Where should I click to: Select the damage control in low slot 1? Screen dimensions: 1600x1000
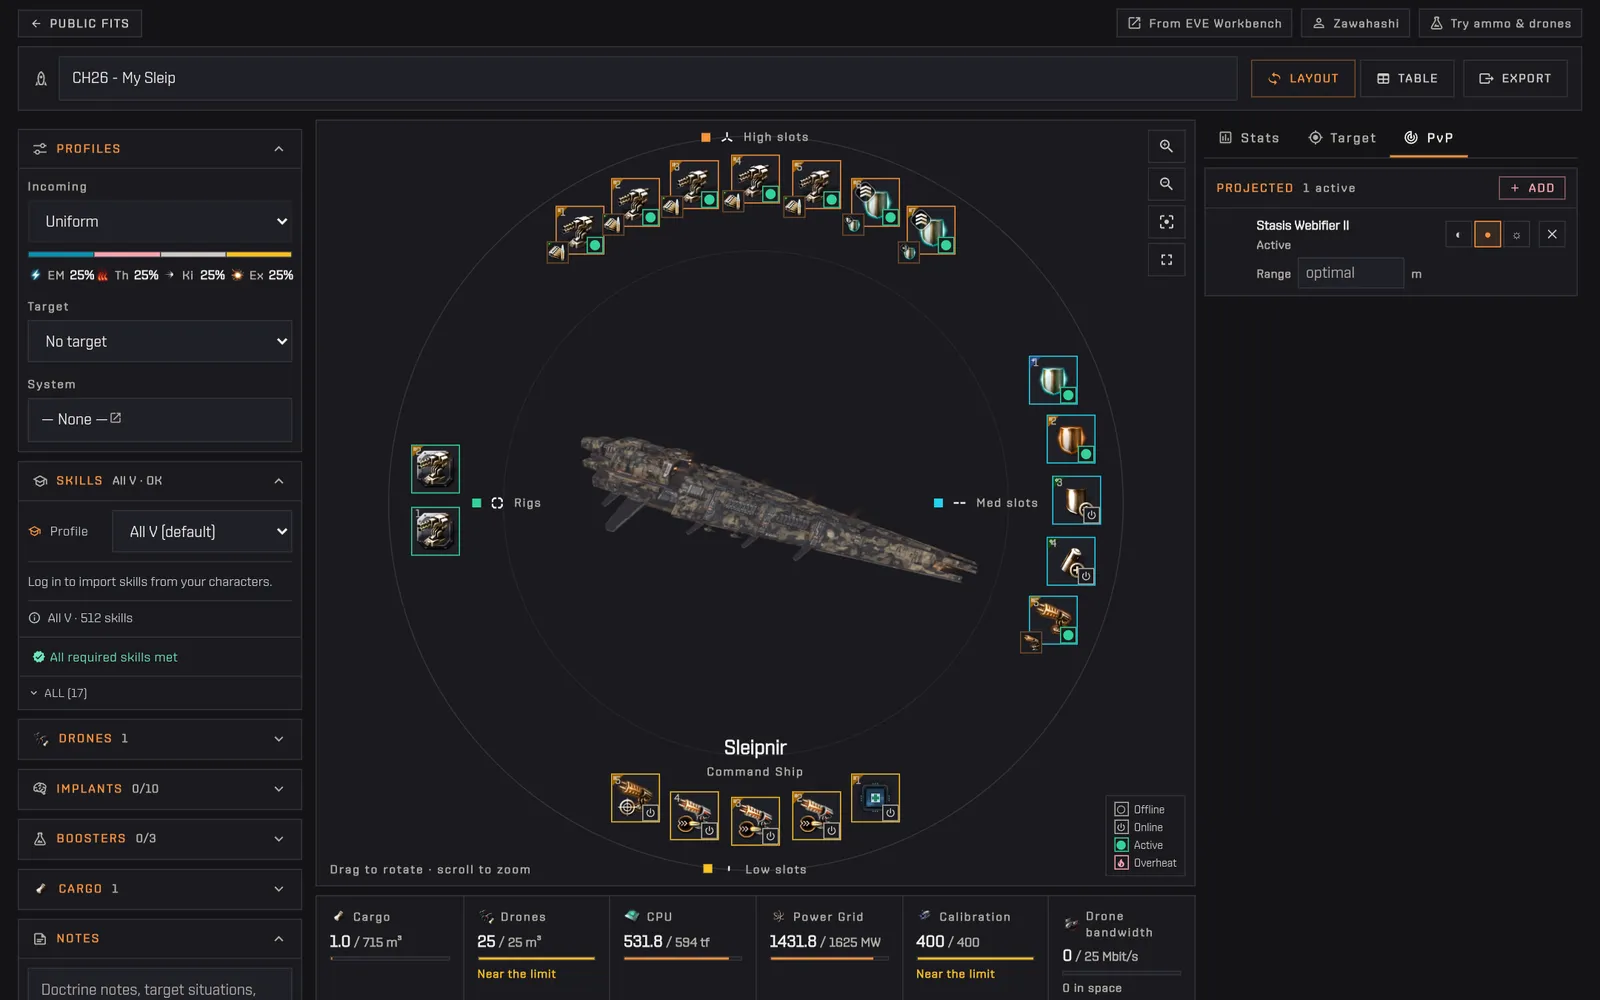click(x=875, y=798)
